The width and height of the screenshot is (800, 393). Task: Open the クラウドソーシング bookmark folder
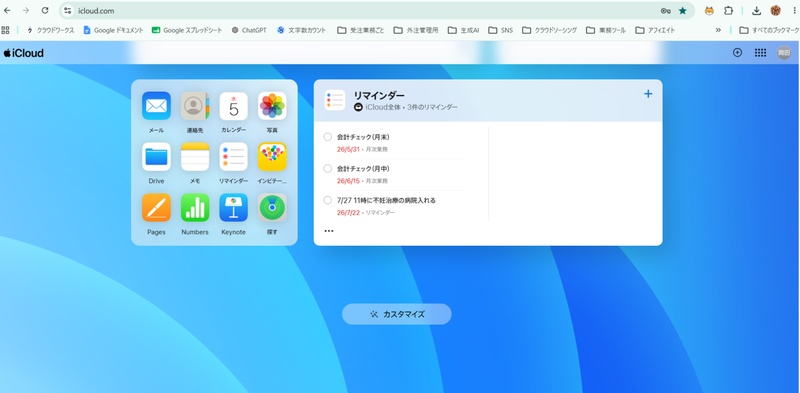pos(549,30)
